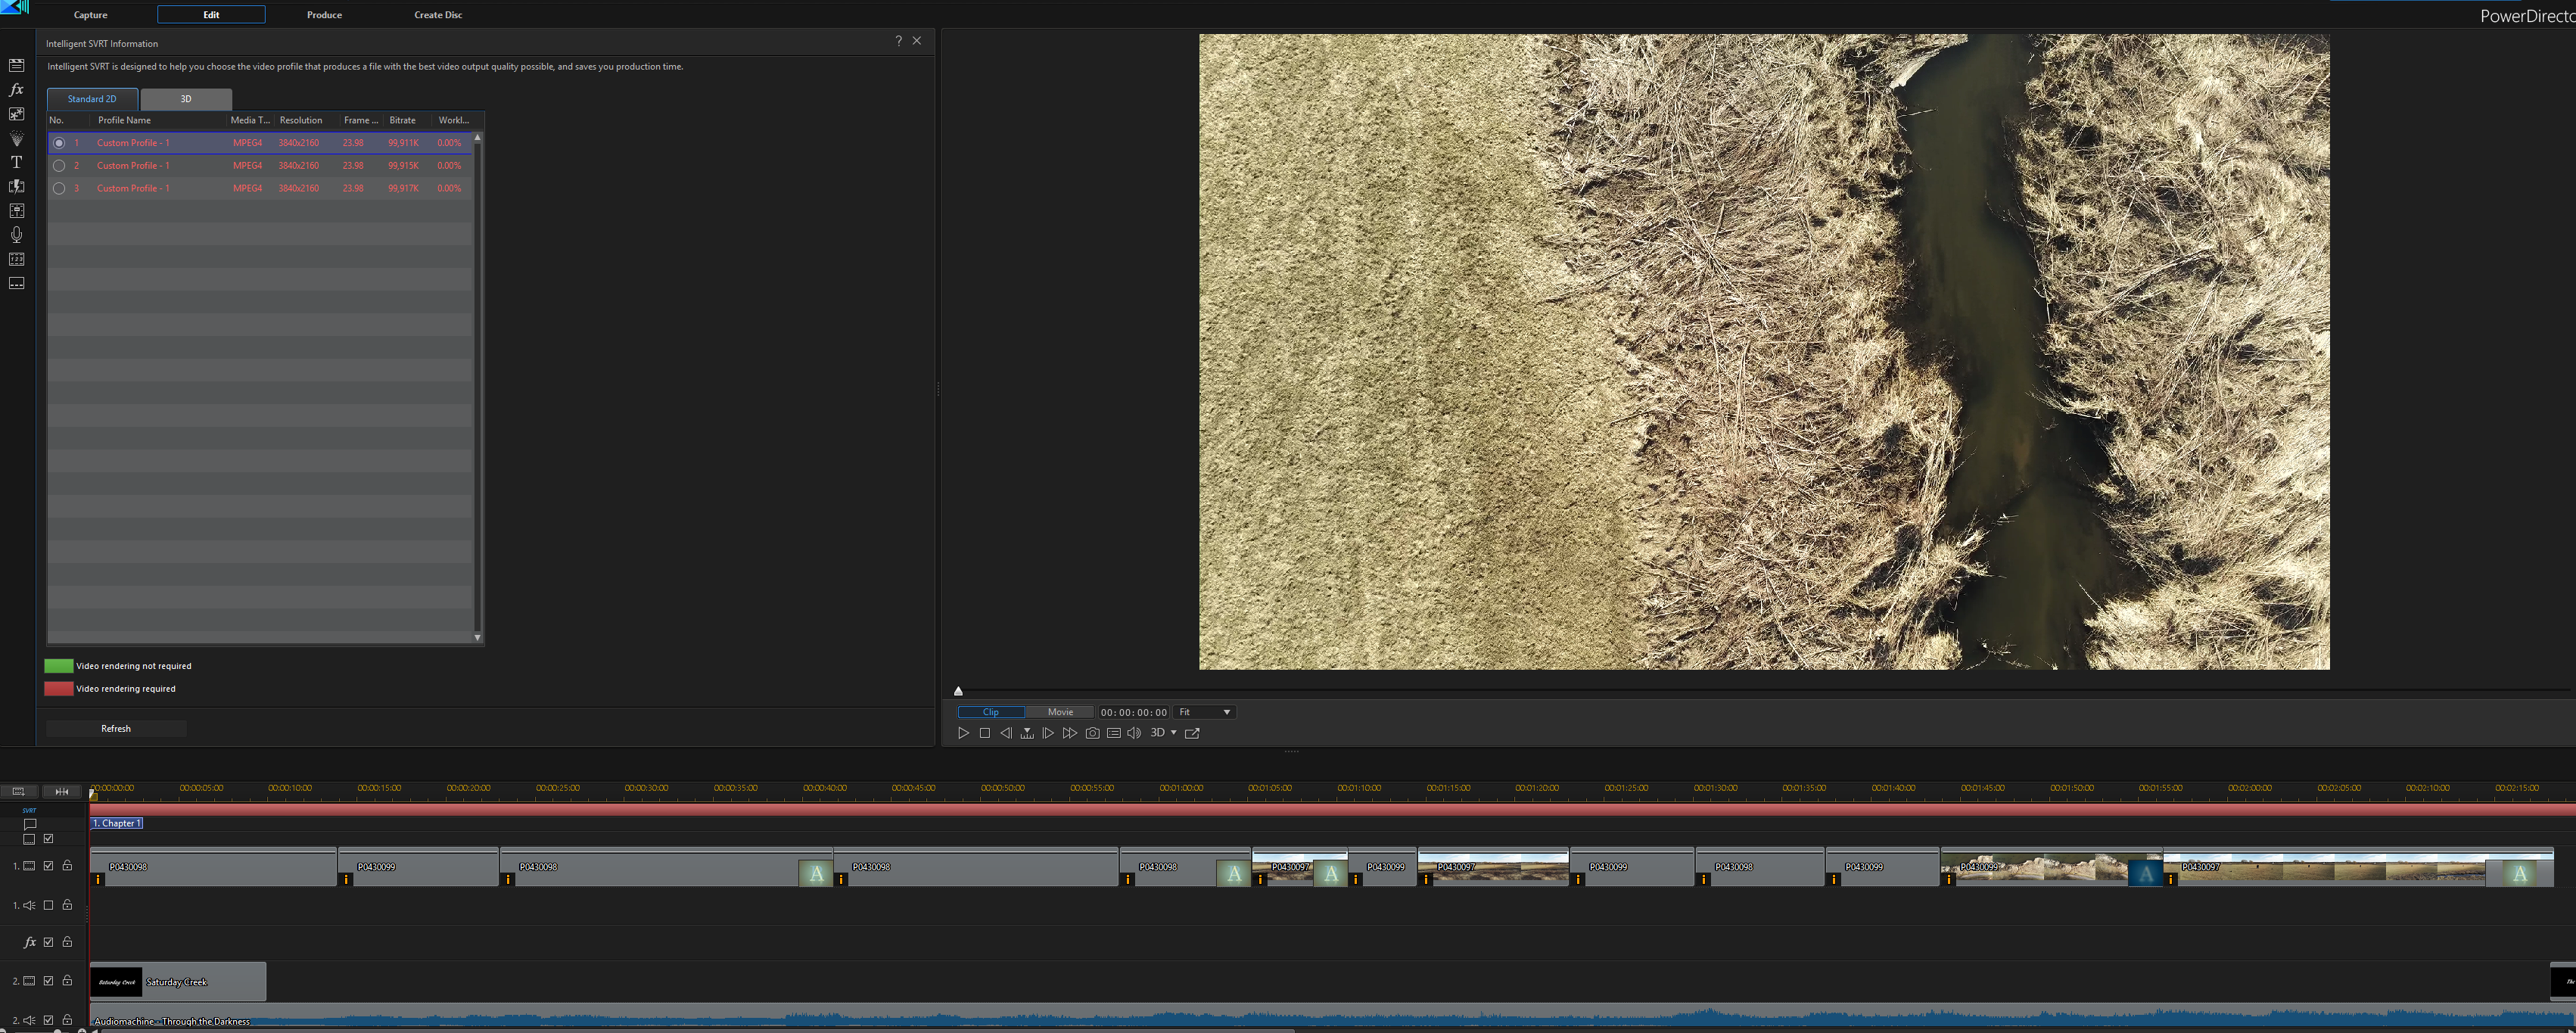Play the preview

pos(963,733)
